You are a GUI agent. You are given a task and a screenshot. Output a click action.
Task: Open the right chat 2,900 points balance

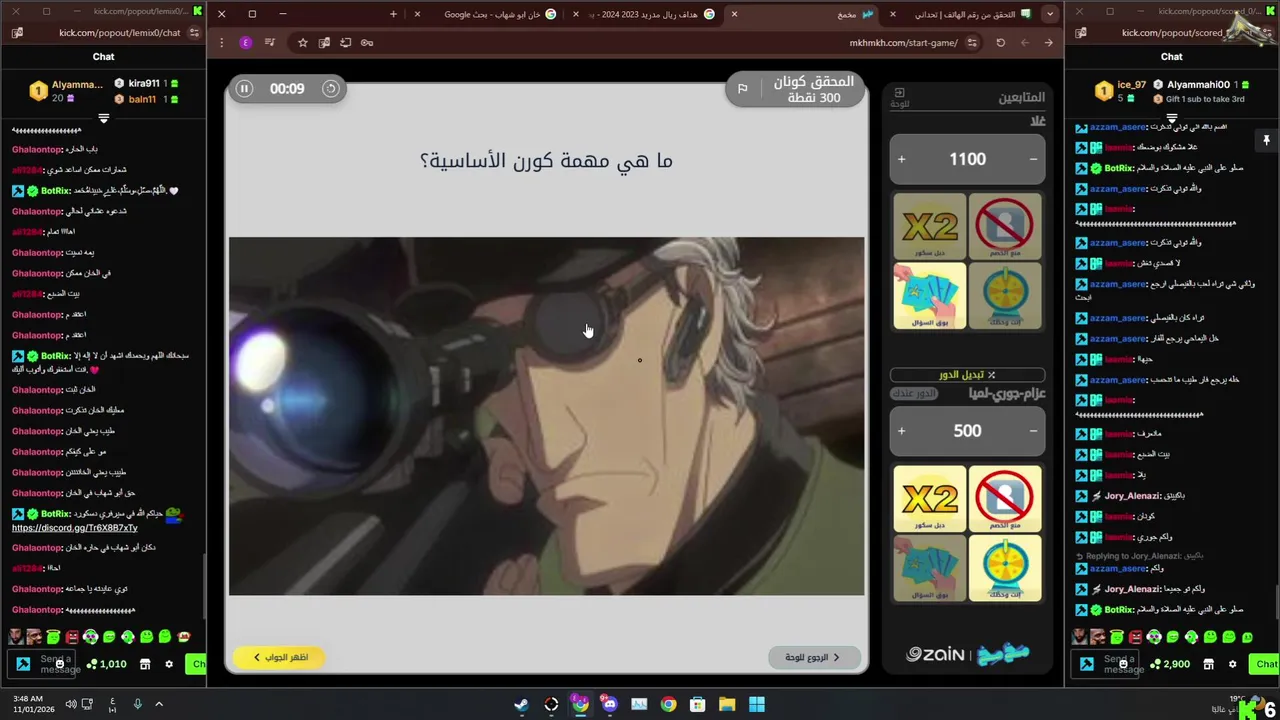1170,664
